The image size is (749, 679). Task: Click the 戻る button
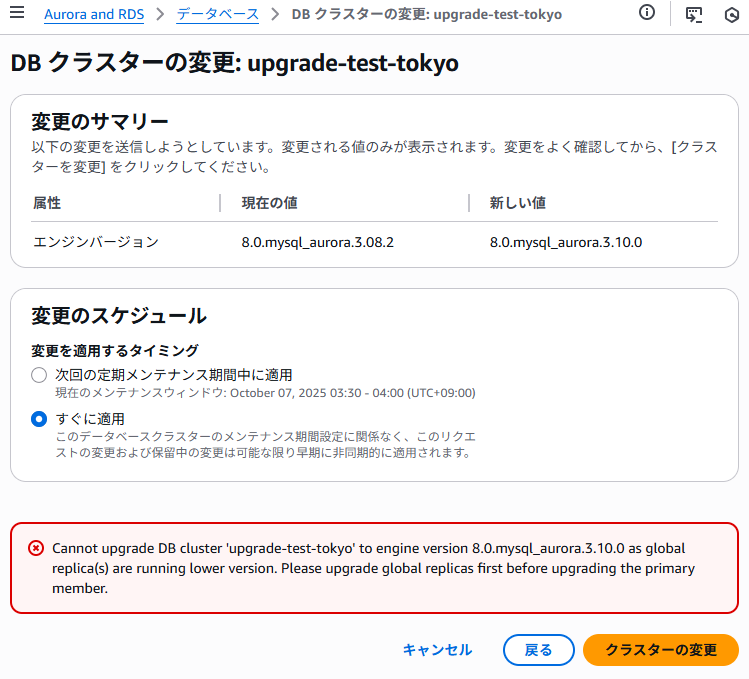[538, 650]
